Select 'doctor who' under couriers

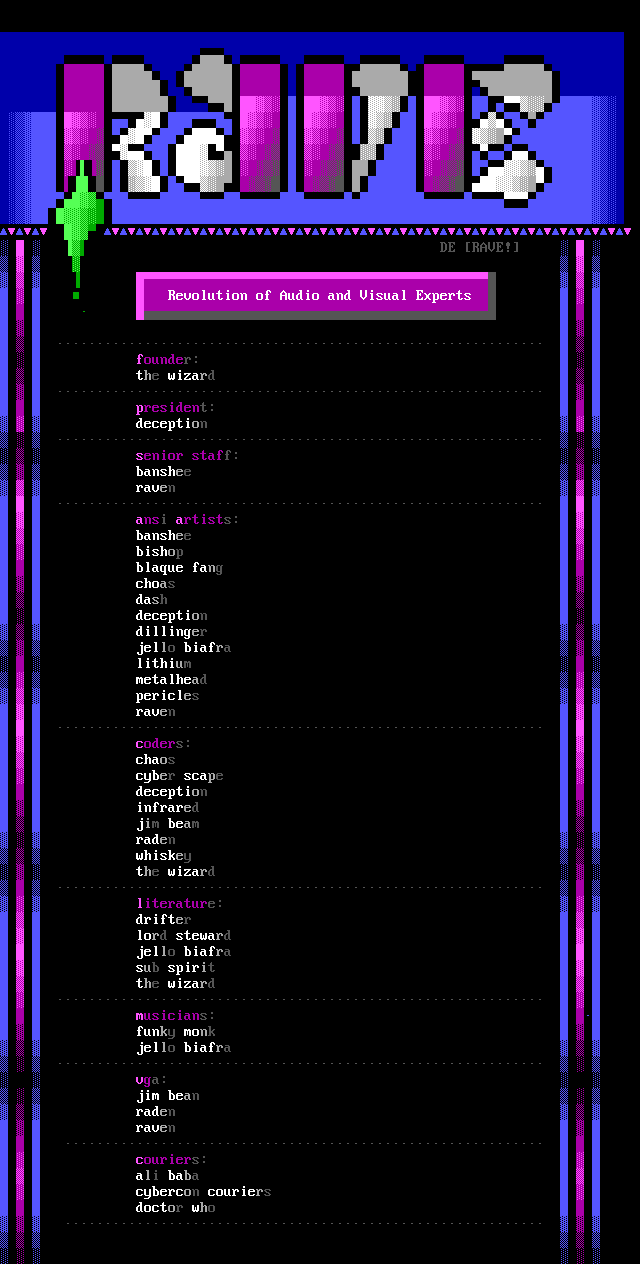click(175, 1208)
